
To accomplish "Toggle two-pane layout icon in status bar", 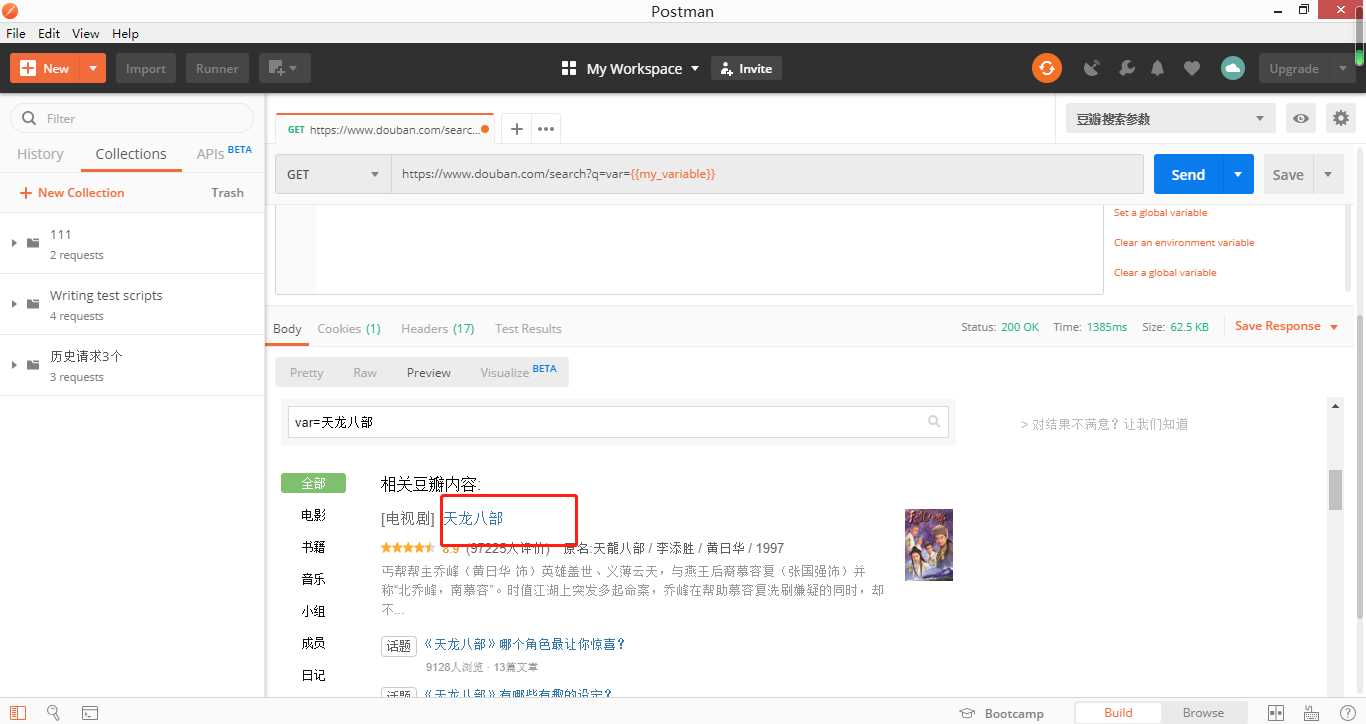I will pos(1275,713).
